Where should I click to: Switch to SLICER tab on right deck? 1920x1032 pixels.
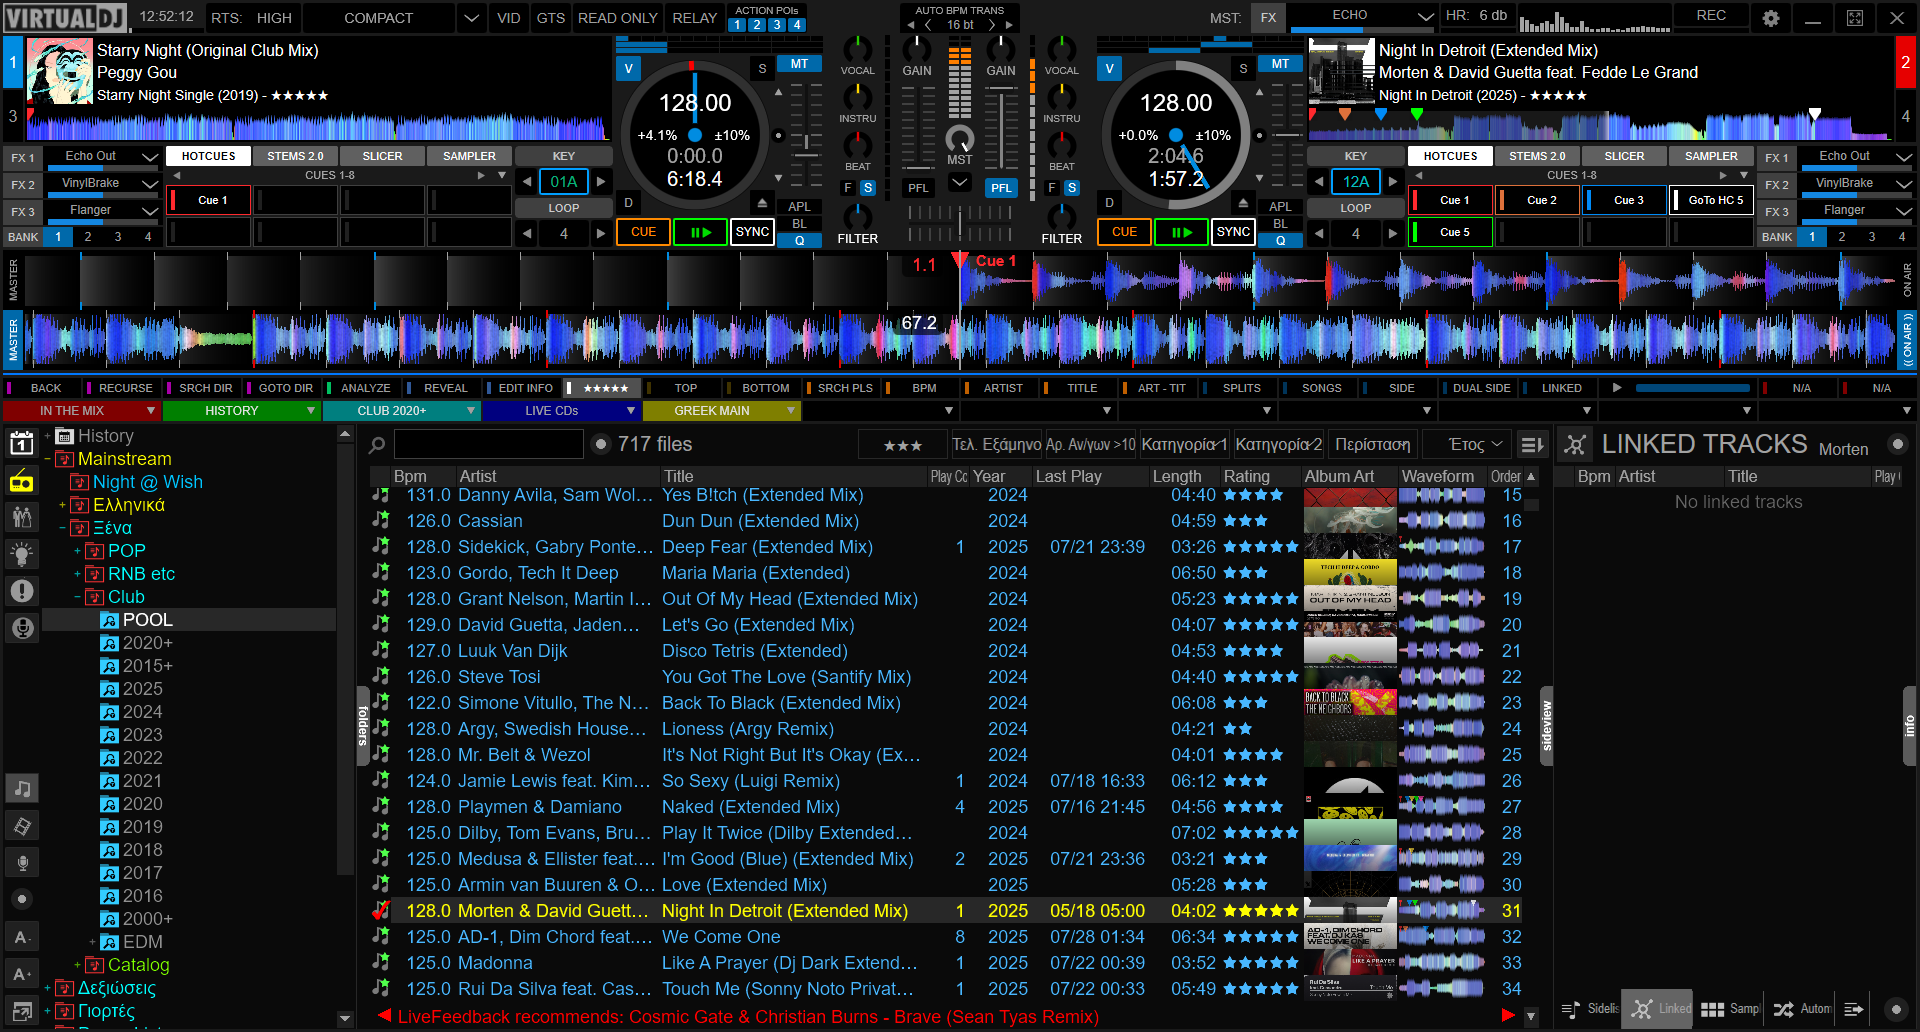pos(1624,156)
